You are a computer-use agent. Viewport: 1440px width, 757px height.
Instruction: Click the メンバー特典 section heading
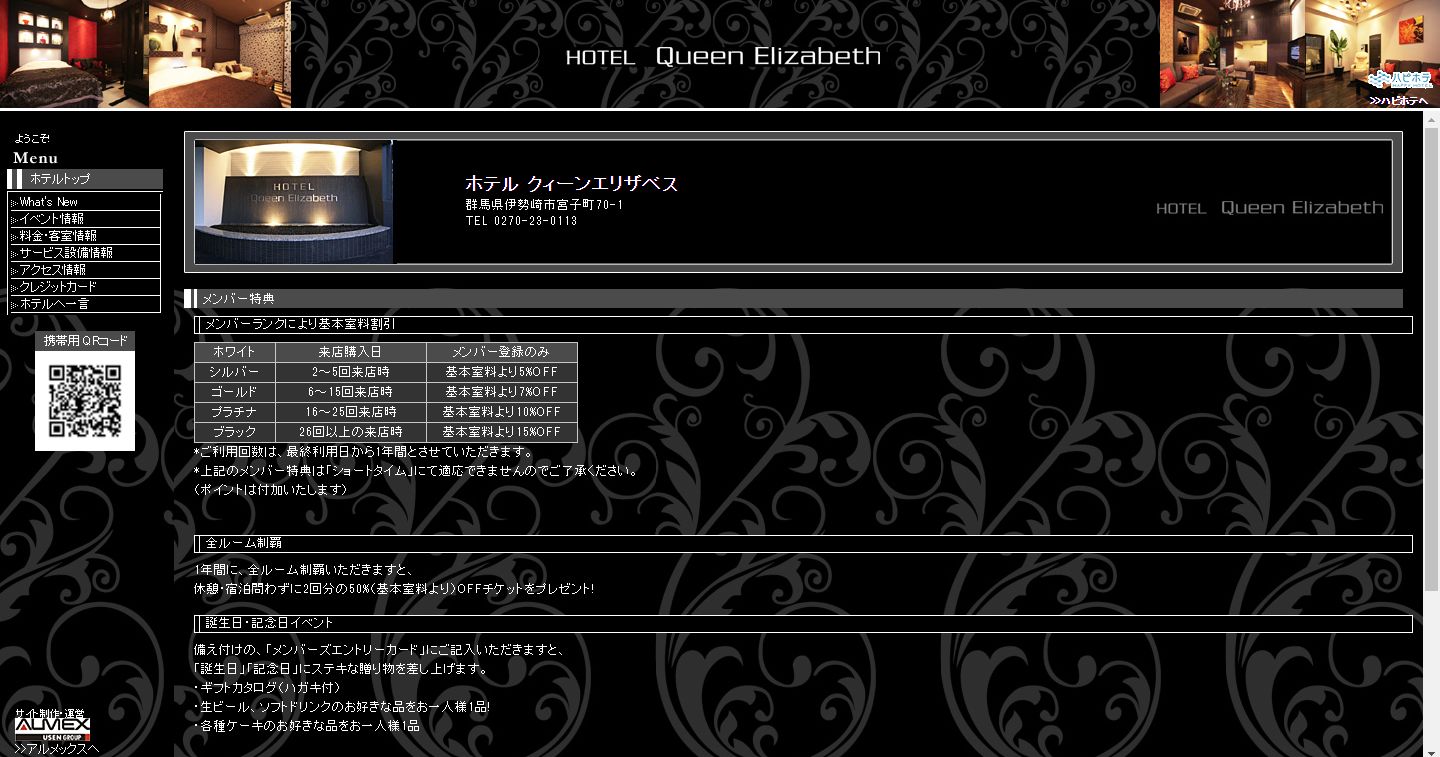click(x=238, y=299)
